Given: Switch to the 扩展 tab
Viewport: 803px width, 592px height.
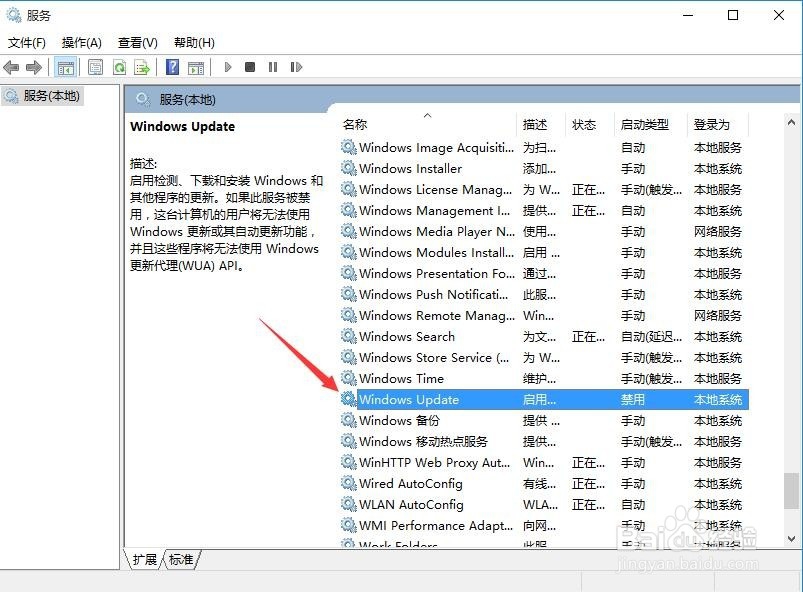Looking at the screenshot, I should point(145,559).
